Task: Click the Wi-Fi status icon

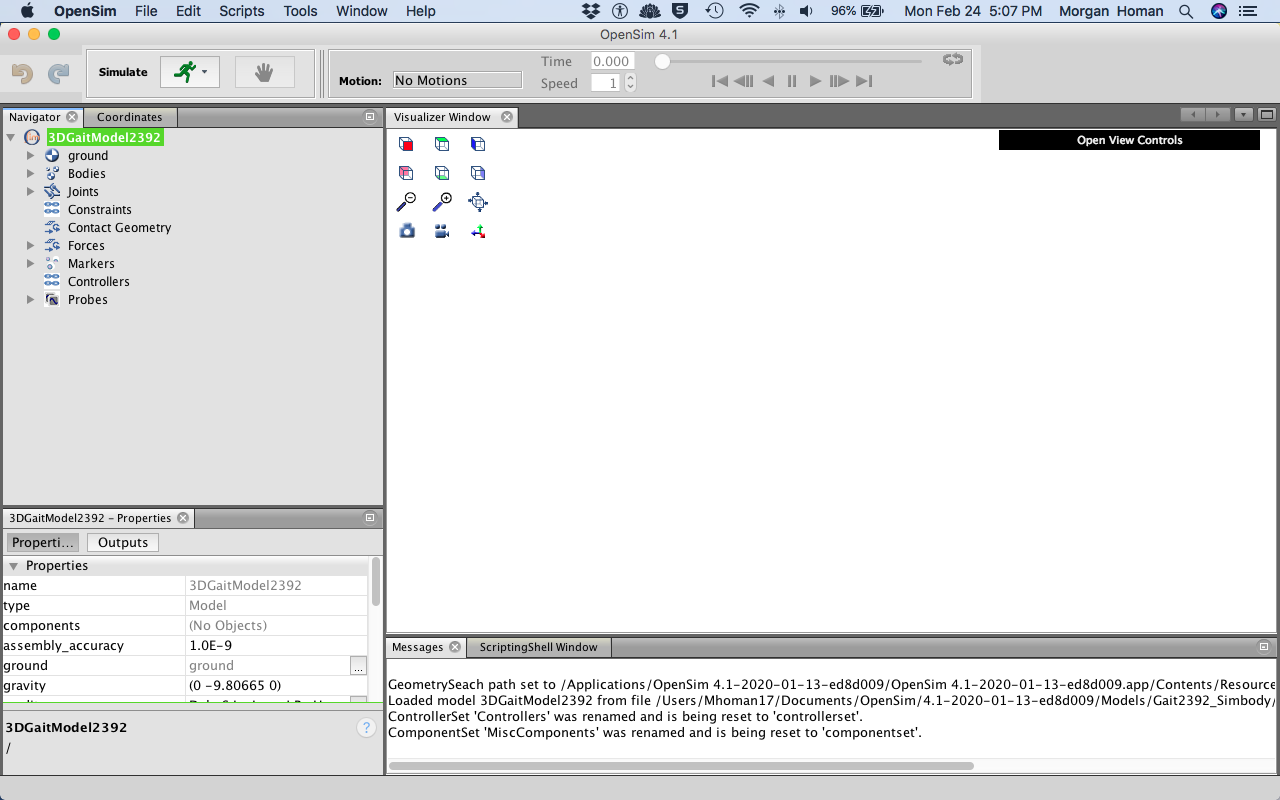Action: 749,11
